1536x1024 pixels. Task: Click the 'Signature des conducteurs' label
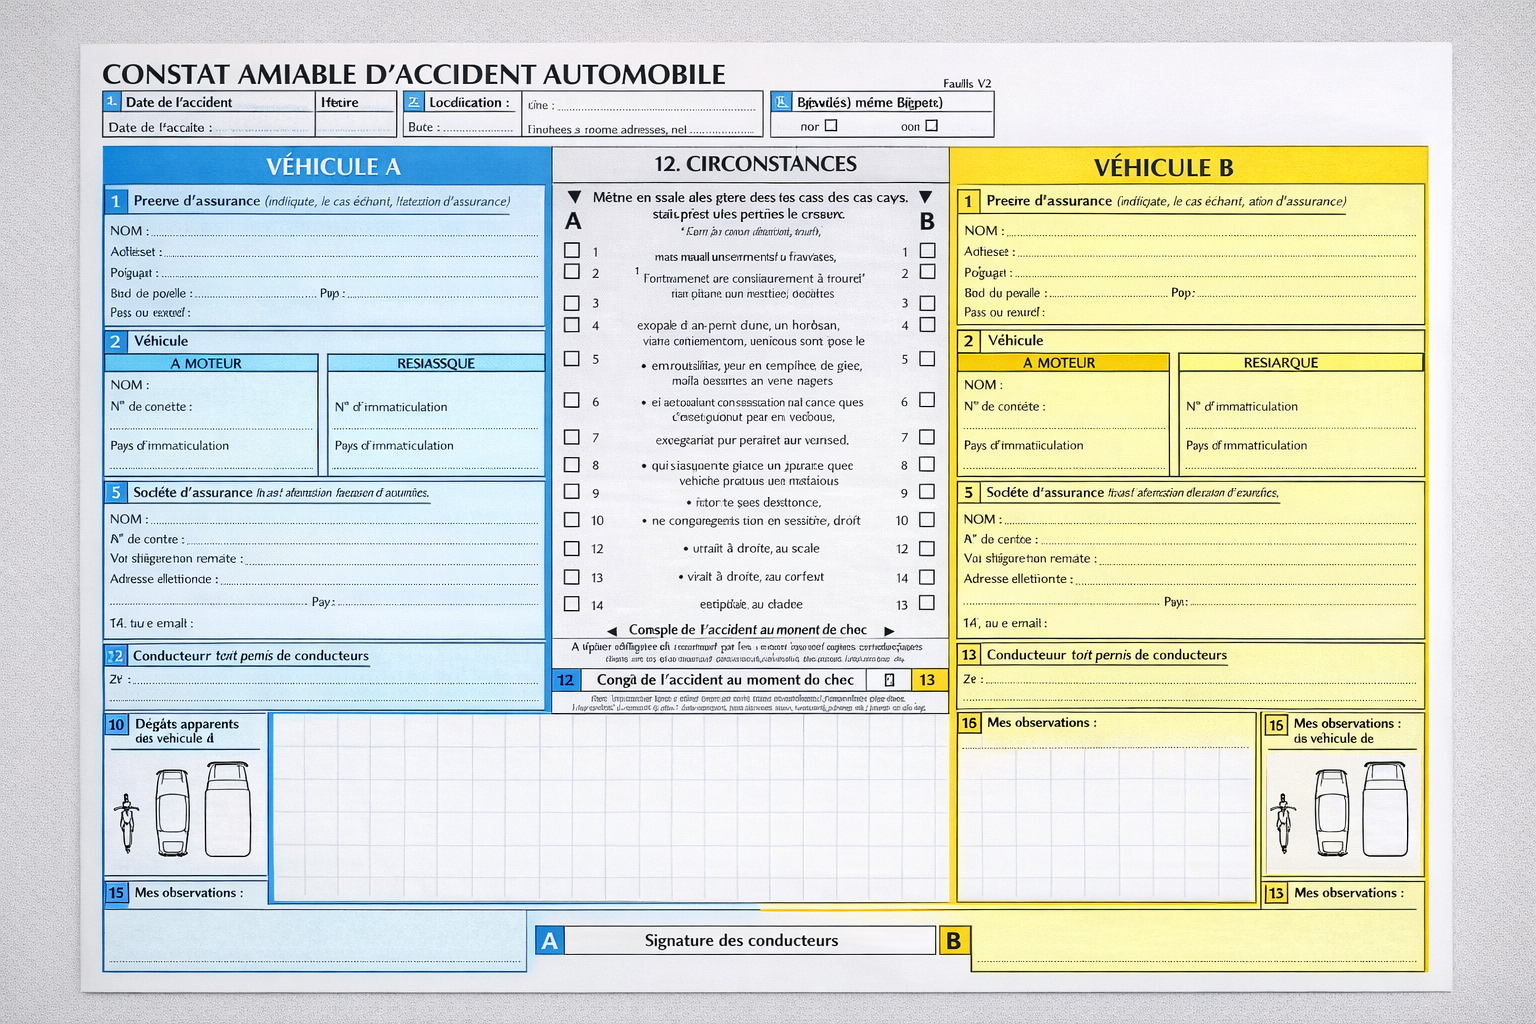pos(741,941)
